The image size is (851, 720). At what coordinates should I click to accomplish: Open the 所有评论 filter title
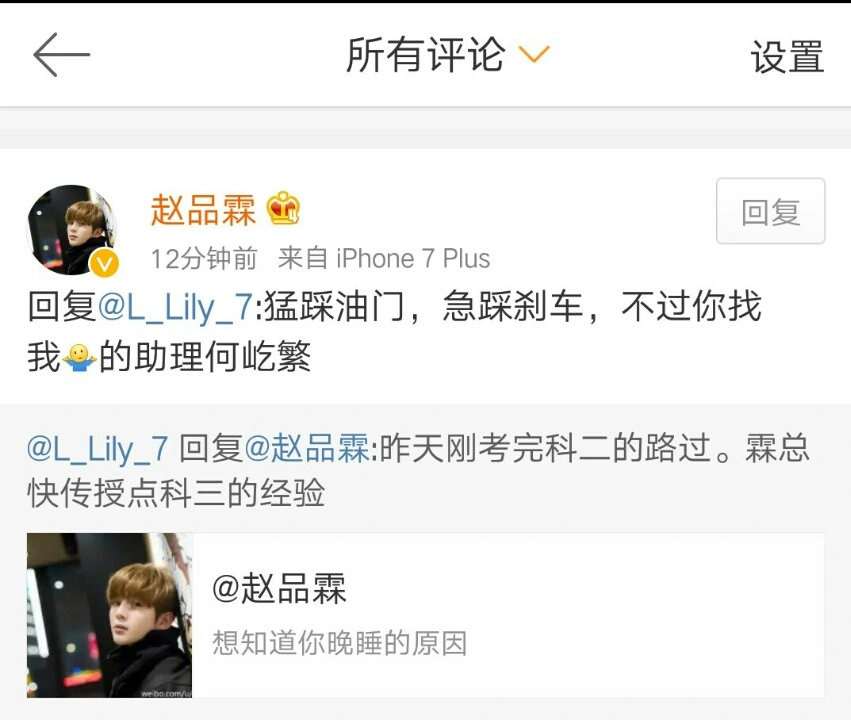pyautogui.click(x=426, y=55)
